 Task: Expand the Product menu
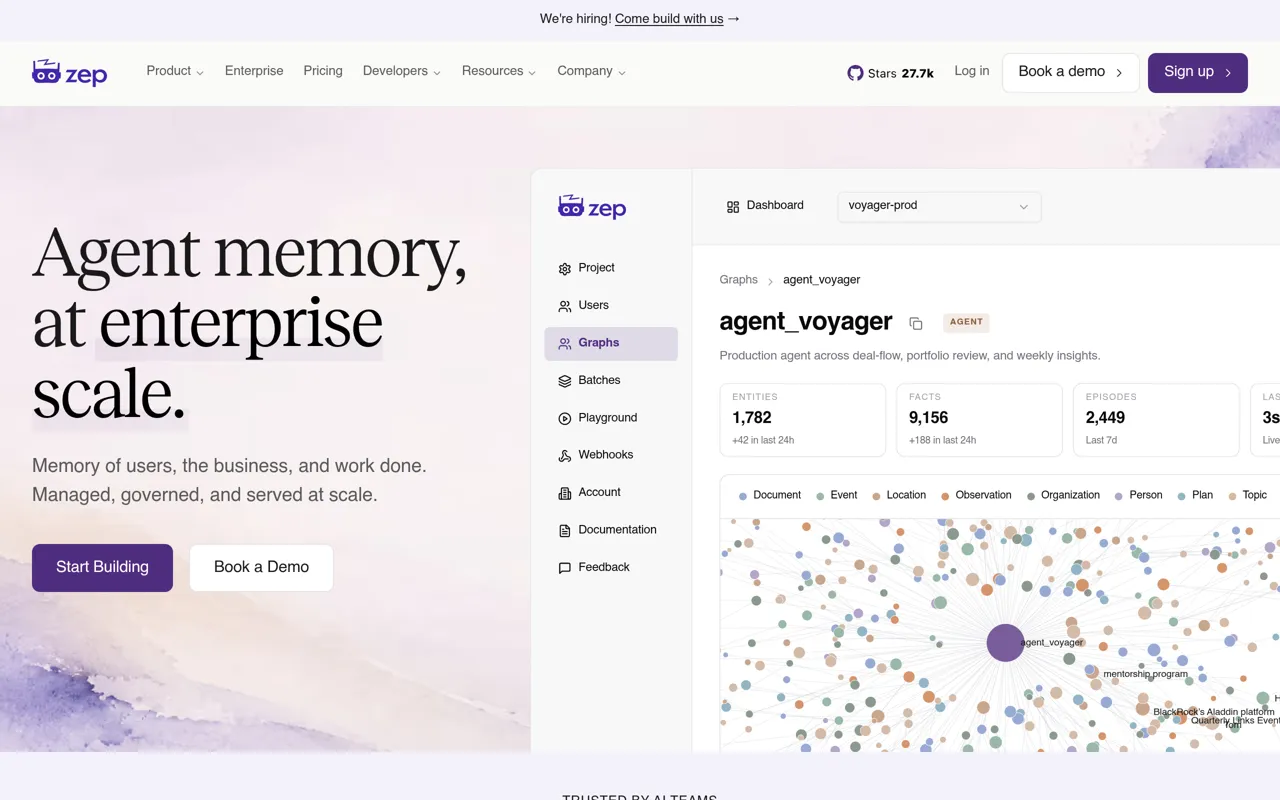[175, 71]
